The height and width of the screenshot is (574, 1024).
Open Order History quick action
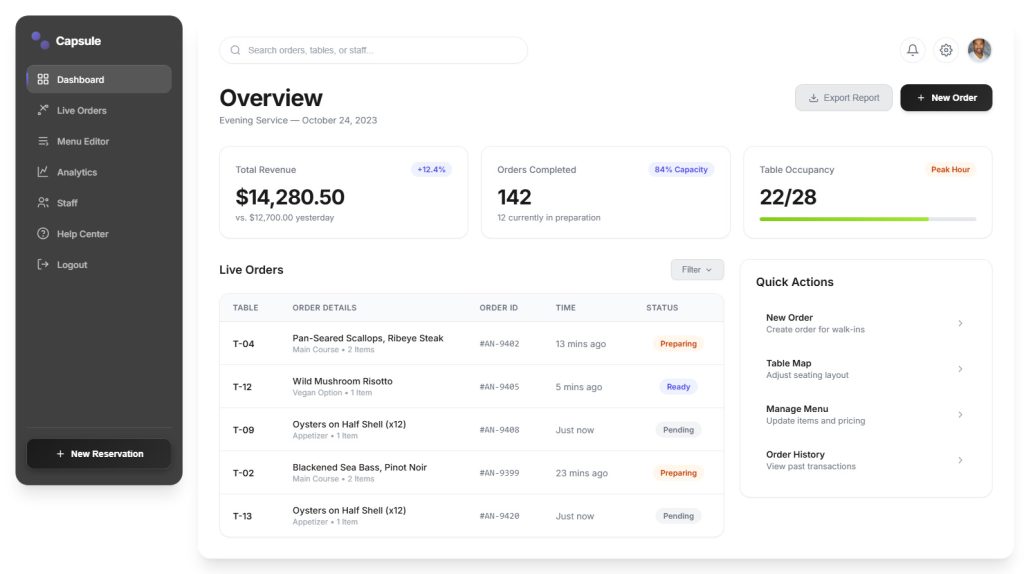click(866, 460)
